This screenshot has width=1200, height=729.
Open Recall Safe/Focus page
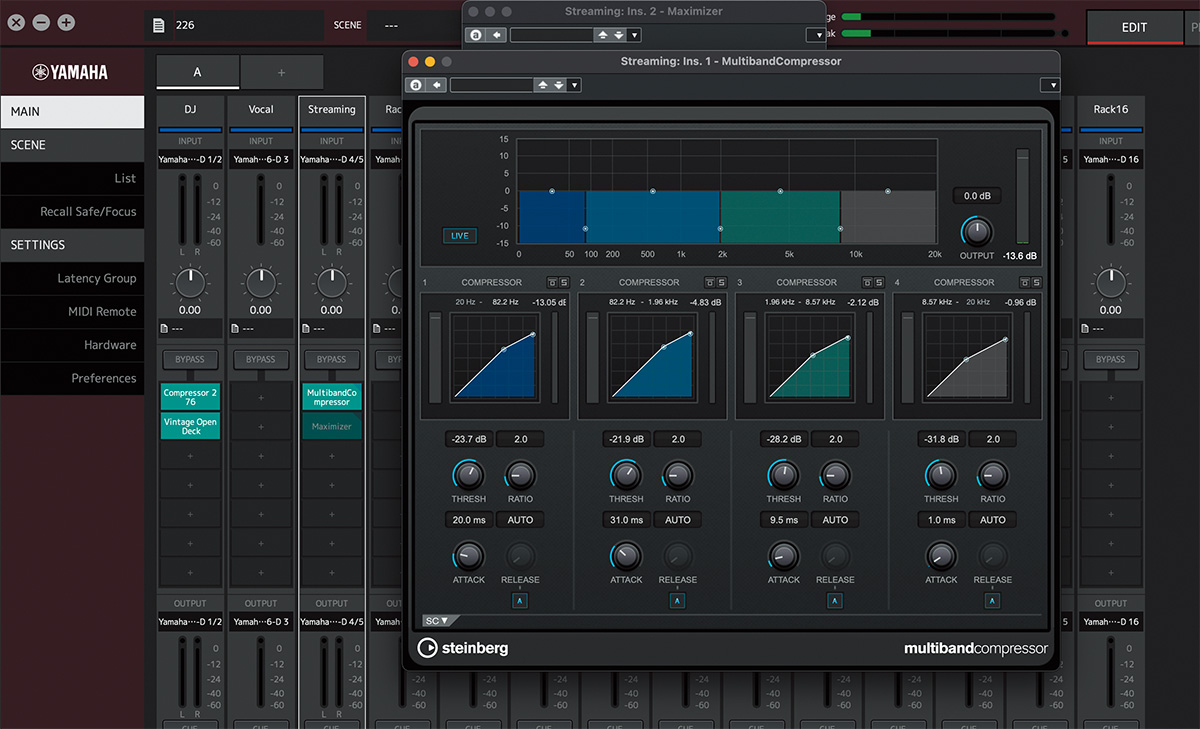point(72,211)
